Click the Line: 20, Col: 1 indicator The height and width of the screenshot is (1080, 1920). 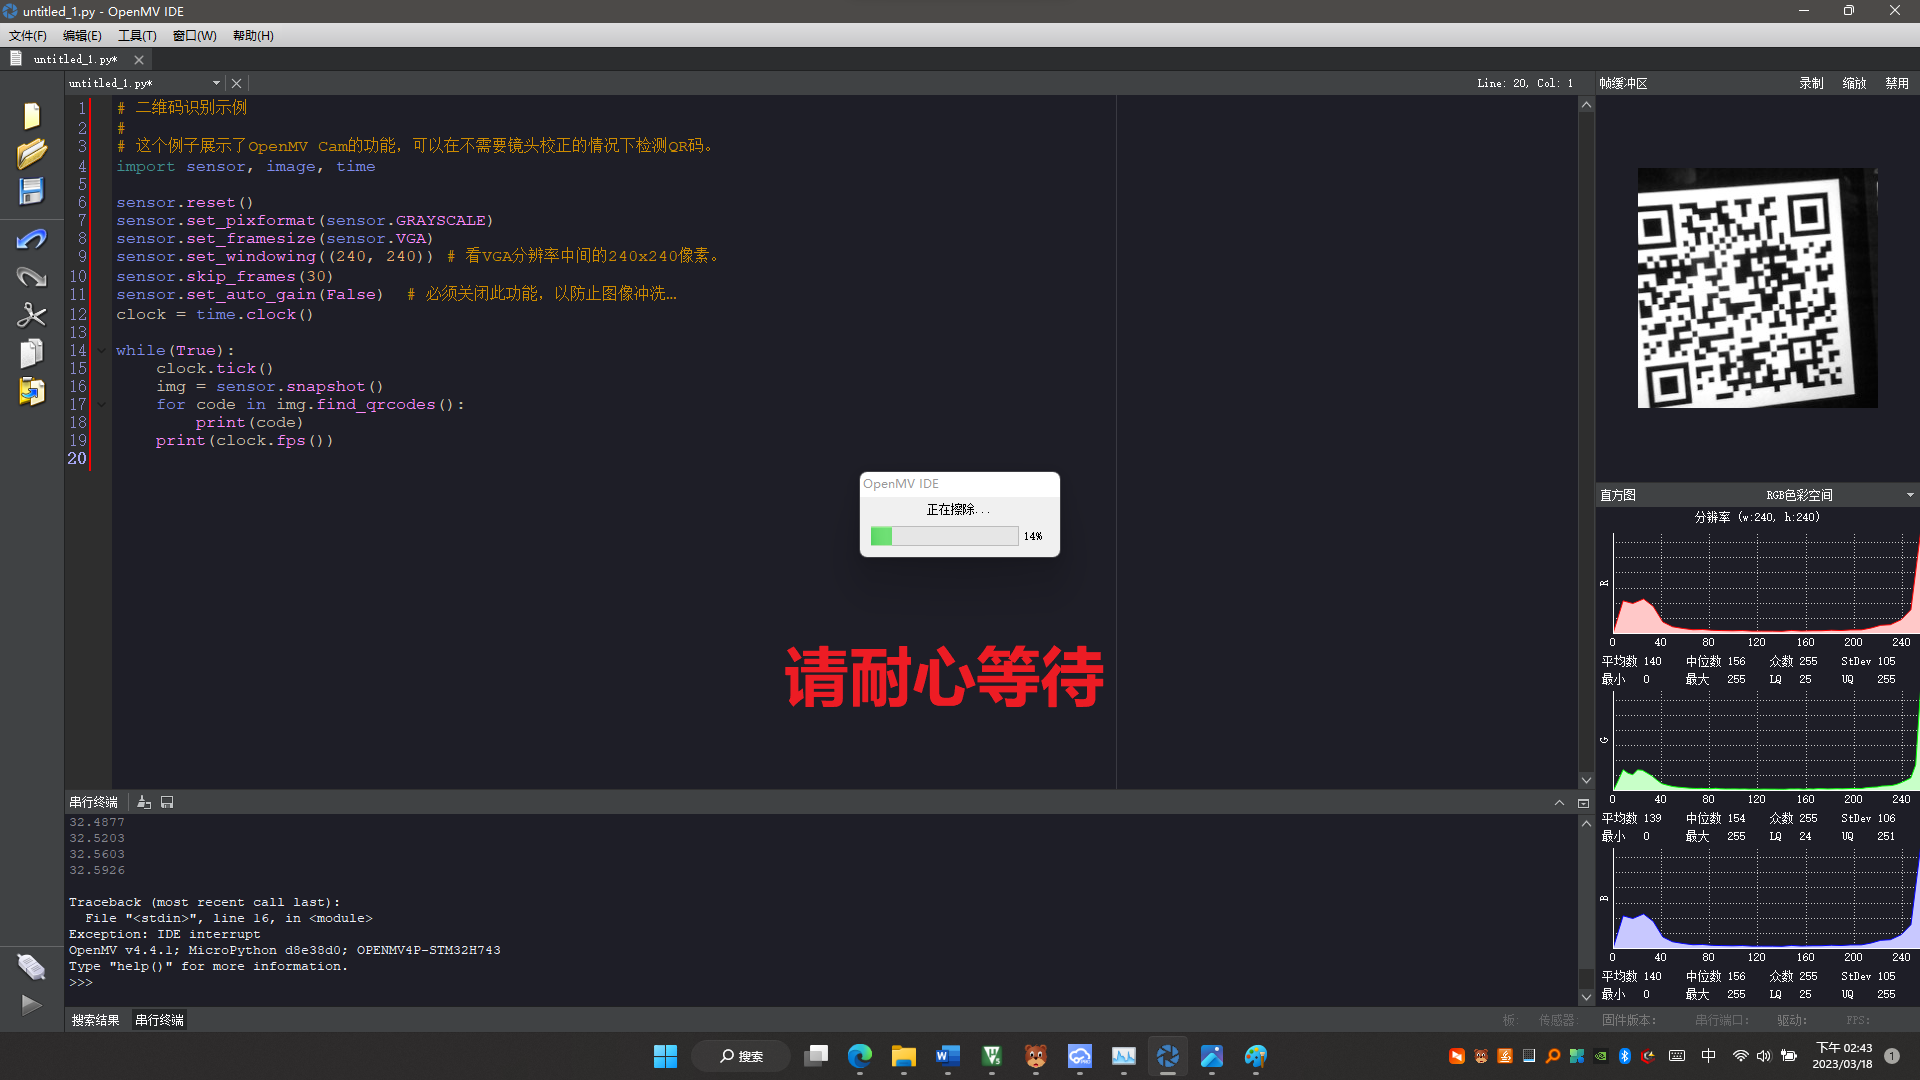click(x=1525, y=83)
